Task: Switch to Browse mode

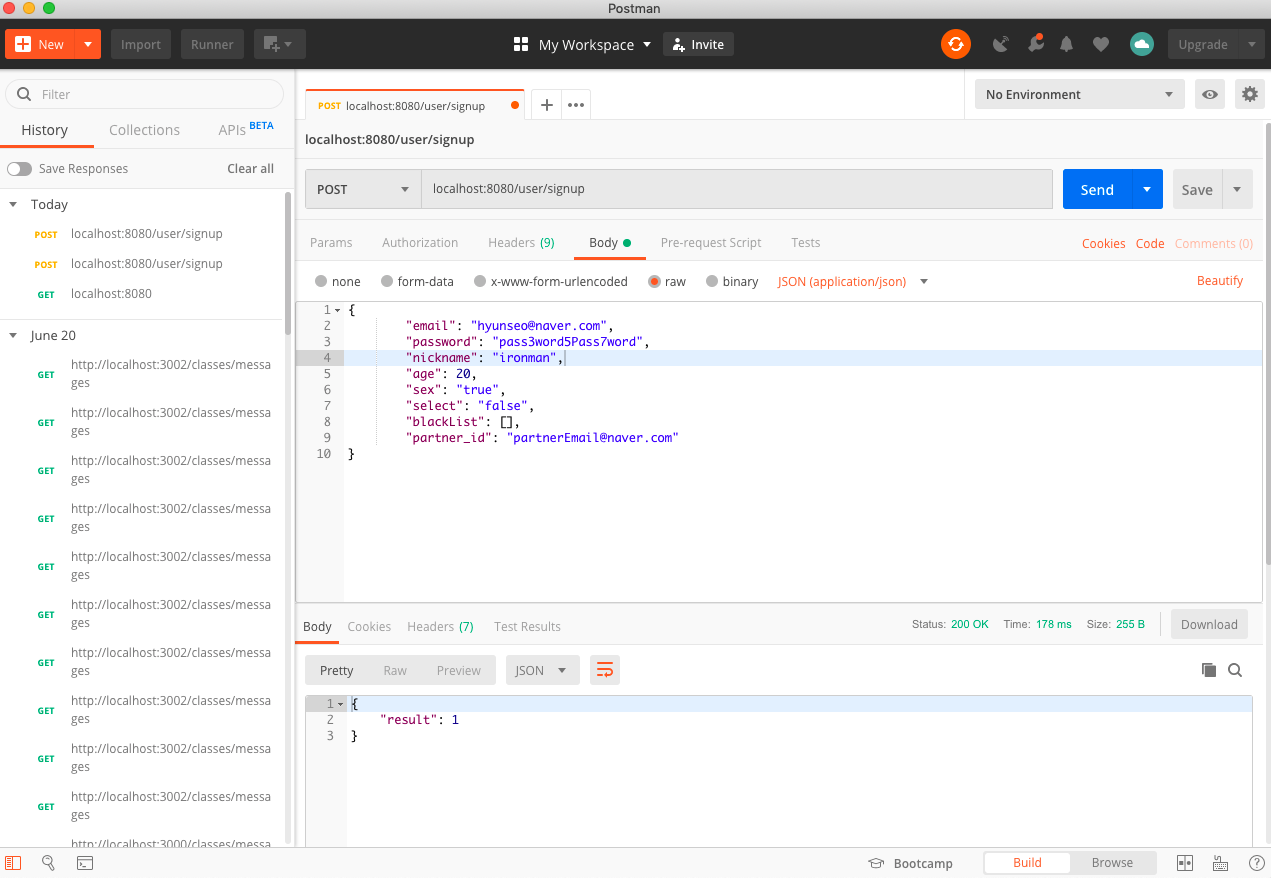Action: pyautogui.click(x=1112, y=862)
